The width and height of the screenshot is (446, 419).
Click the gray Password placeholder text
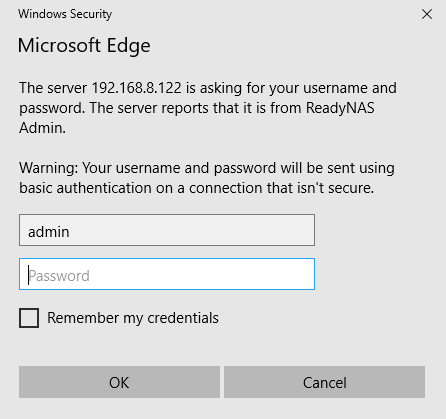pyautogui.click(x=59, y=276)
